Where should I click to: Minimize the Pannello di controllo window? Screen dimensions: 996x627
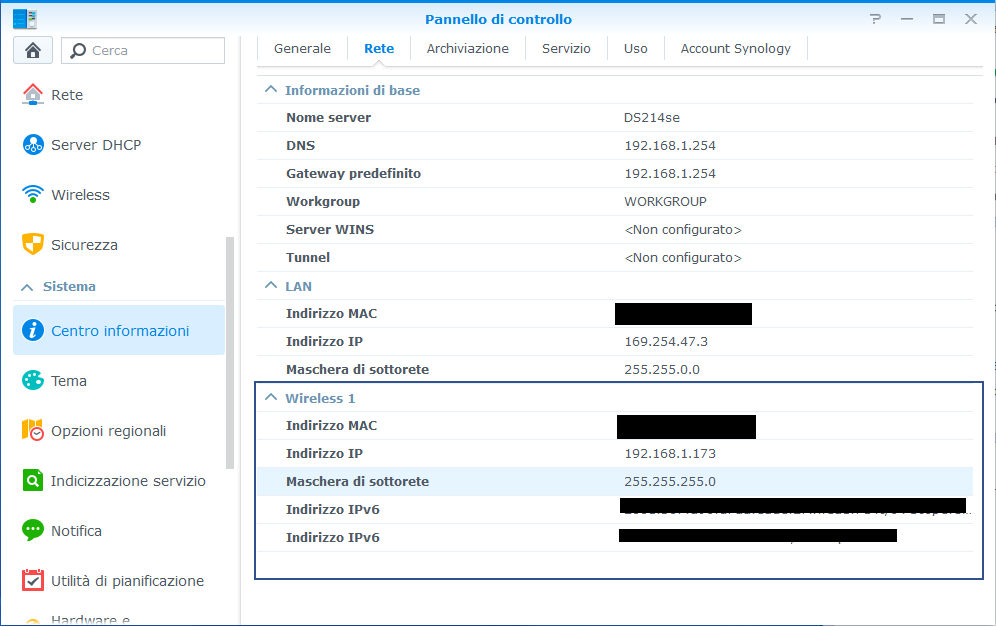pos(907,19)
